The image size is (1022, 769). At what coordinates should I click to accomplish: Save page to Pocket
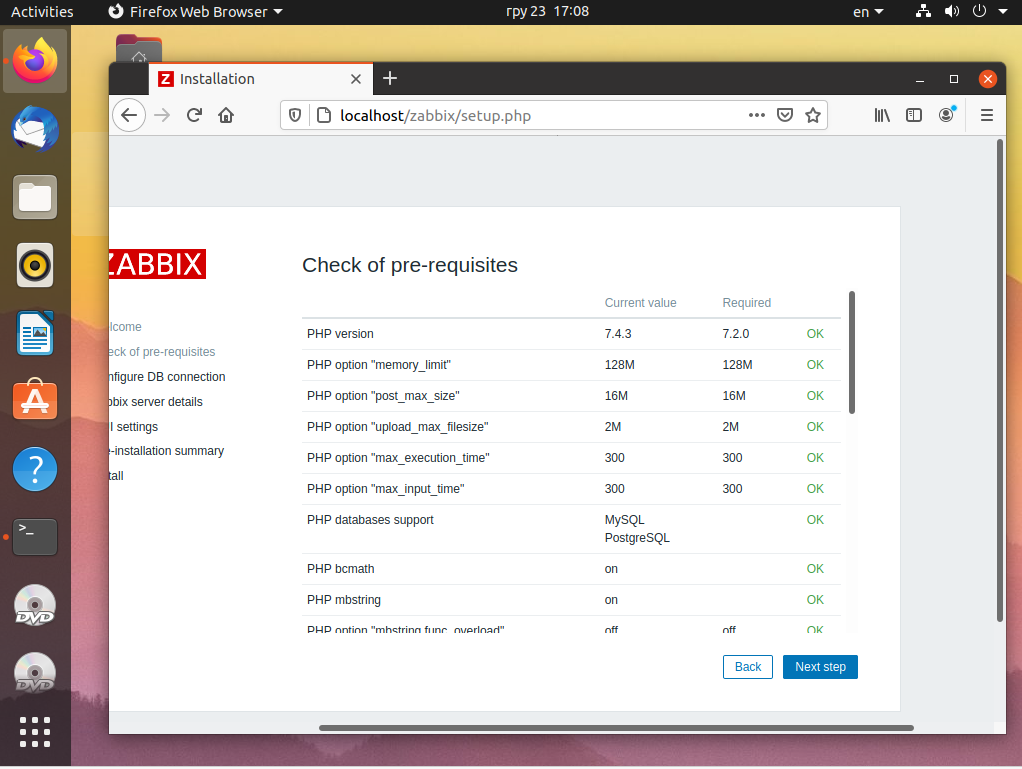tap(785, 115)
